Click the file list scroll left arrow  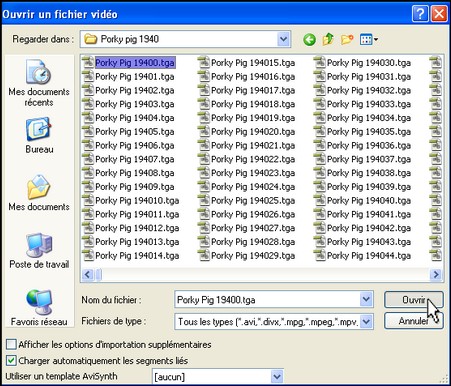[x=88, y=275]
